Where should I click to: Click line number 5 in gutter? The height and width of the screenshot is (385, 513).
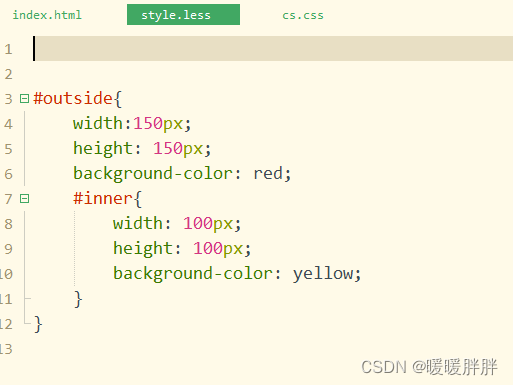[x=9, y=149]
